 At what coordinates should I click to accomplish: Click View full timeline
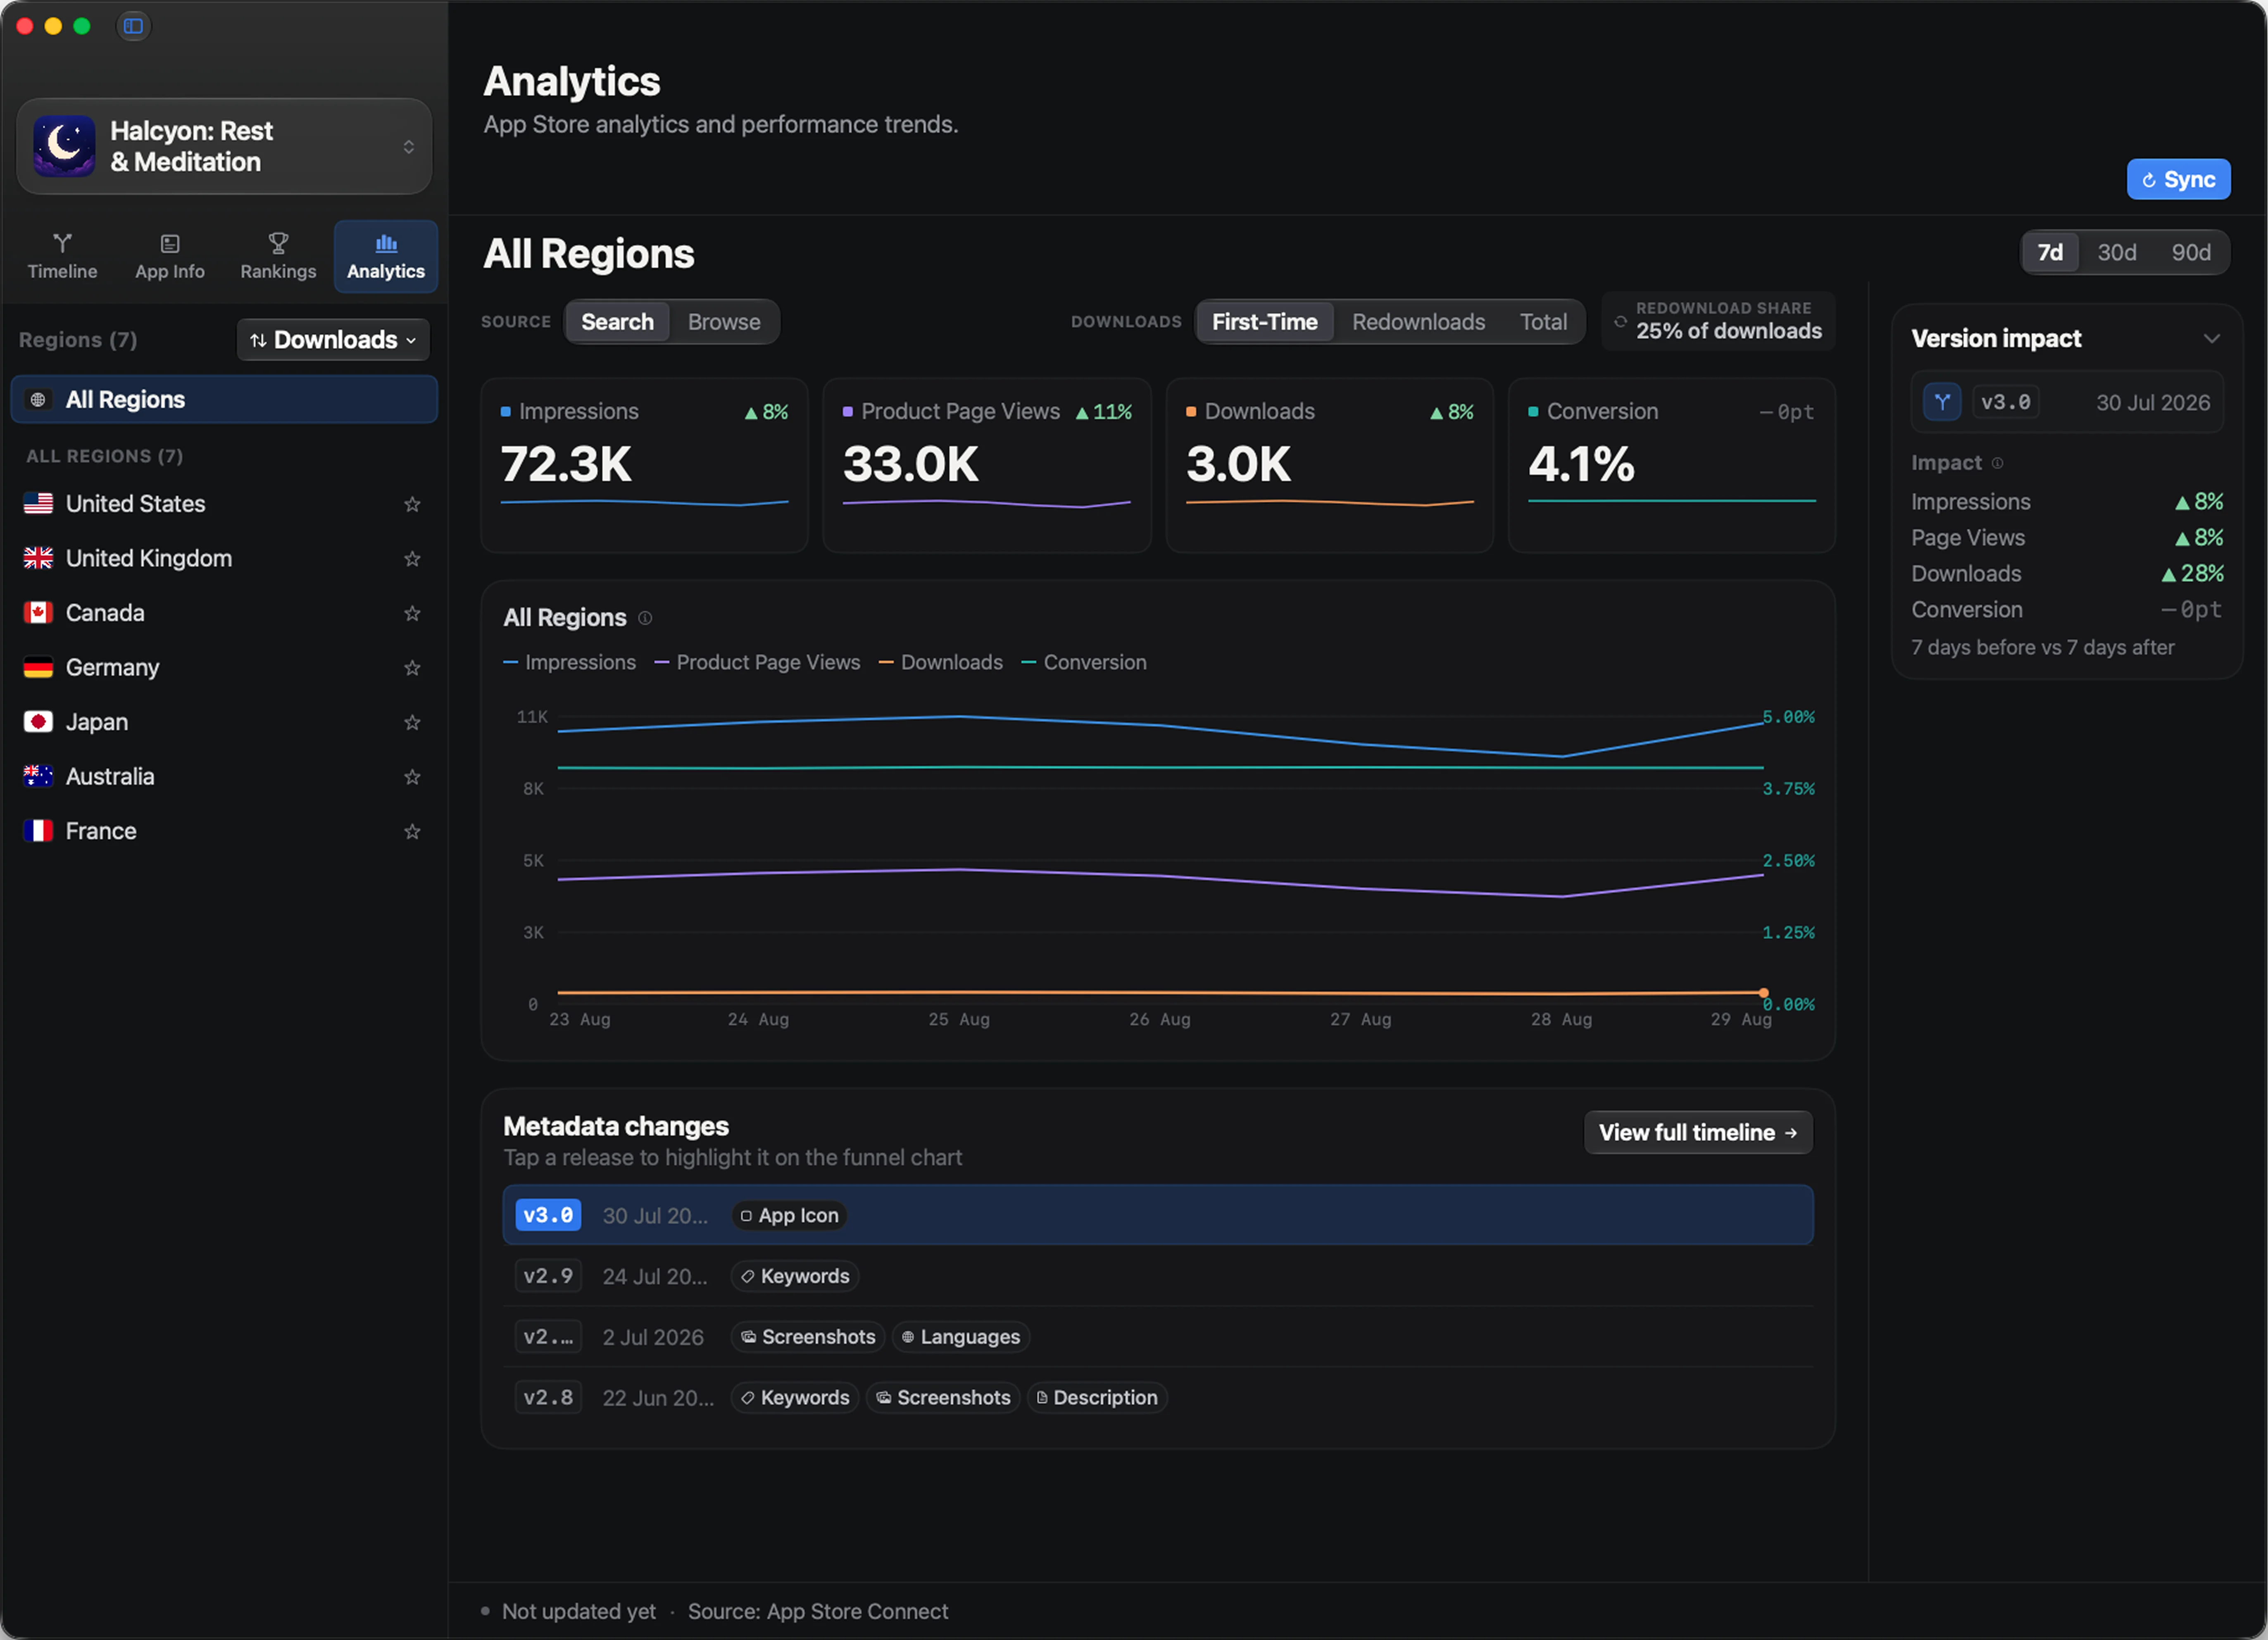point(1698,1133)
